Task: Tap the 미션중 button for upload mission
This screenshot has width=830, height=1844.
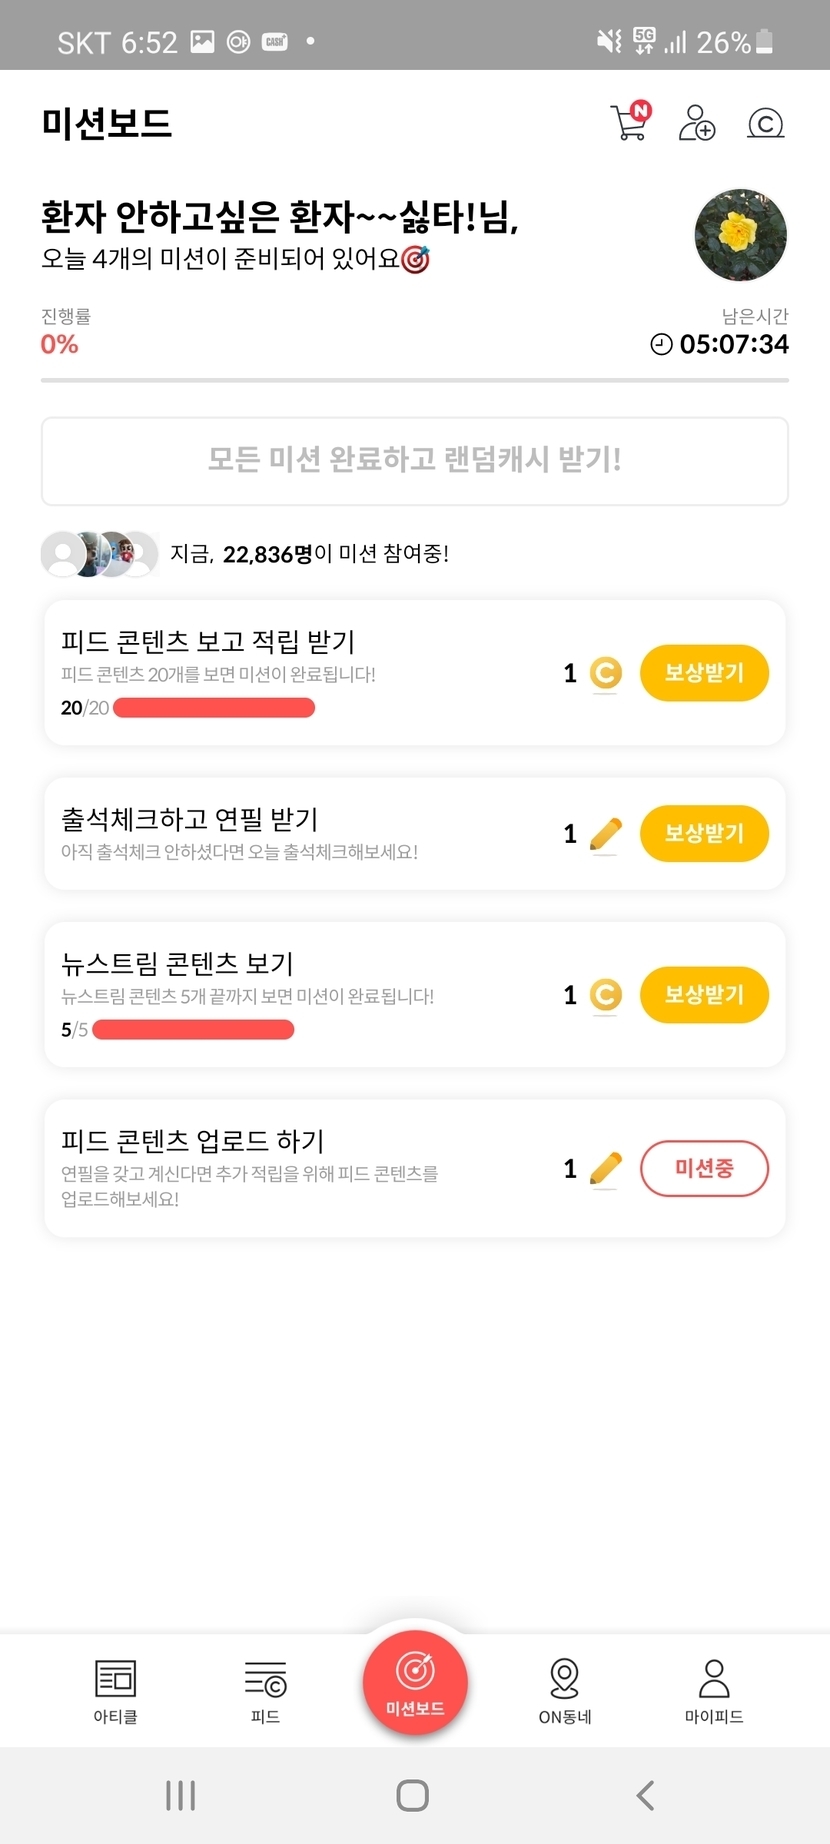Action: coord(704,1168)
